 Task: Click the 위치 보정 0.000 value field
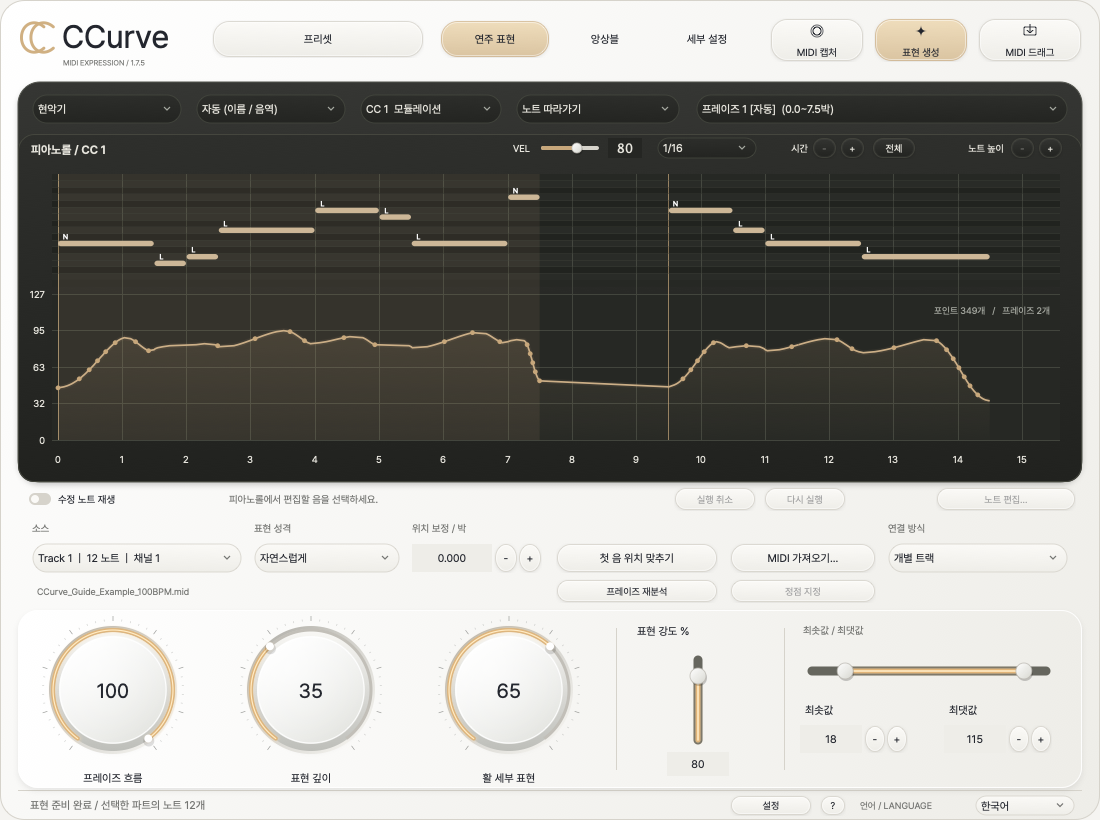click(451, 558)
